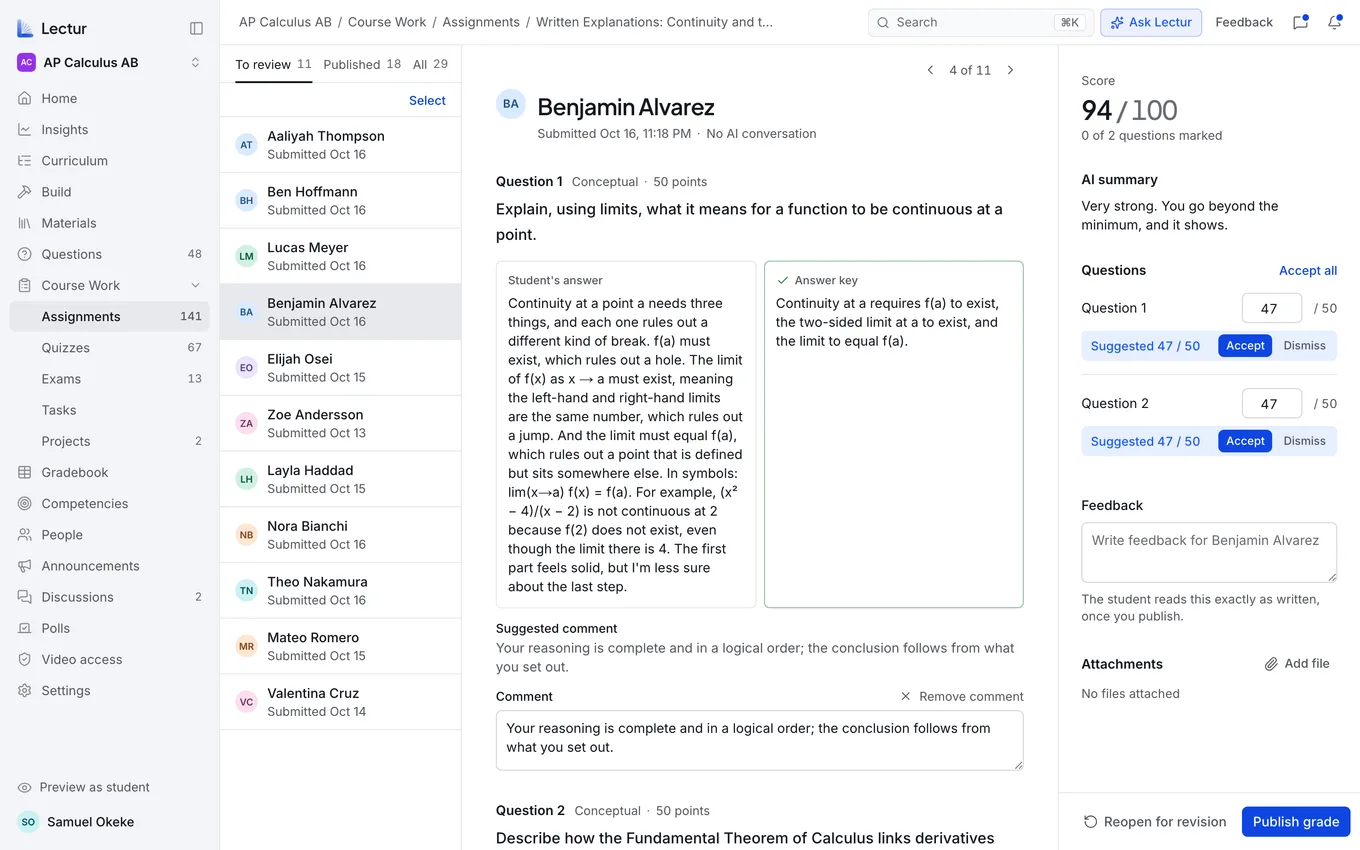
Task: Go to next submission arrow
Action: 1010,70
